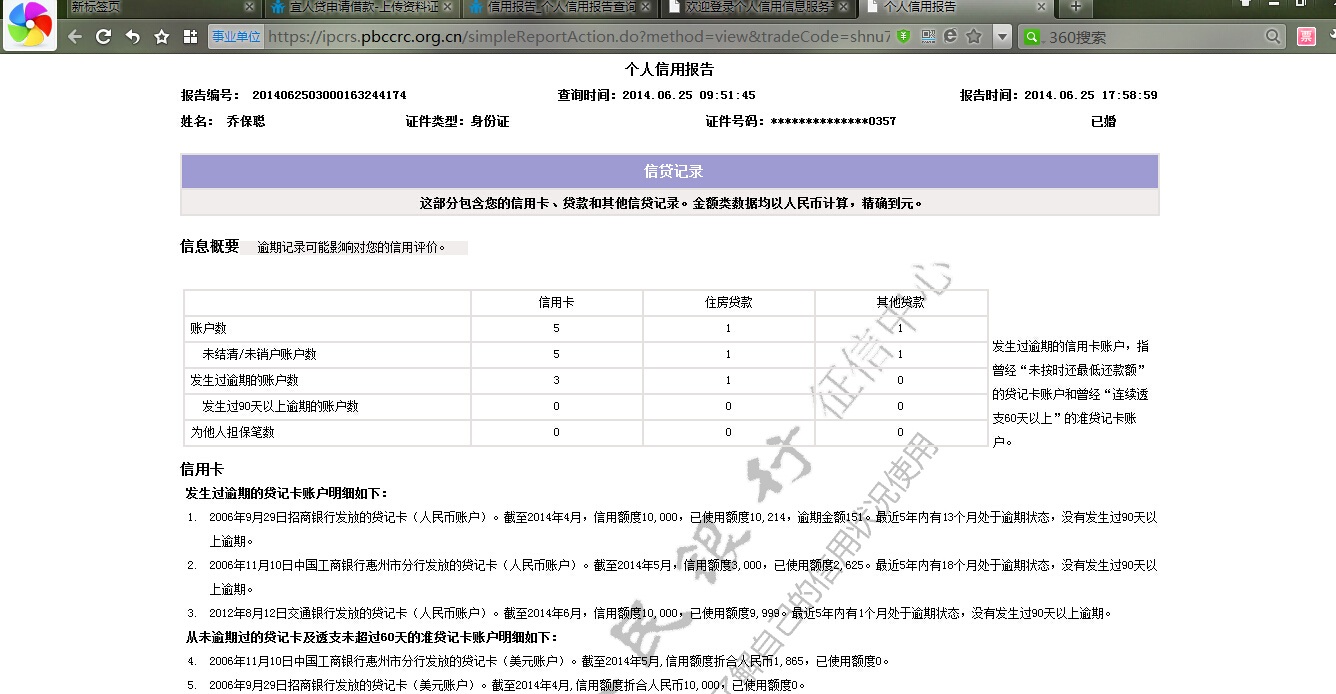Open favorites star in left toolbar
Screen dimensions: 1336x694
[x=161, y=37]
